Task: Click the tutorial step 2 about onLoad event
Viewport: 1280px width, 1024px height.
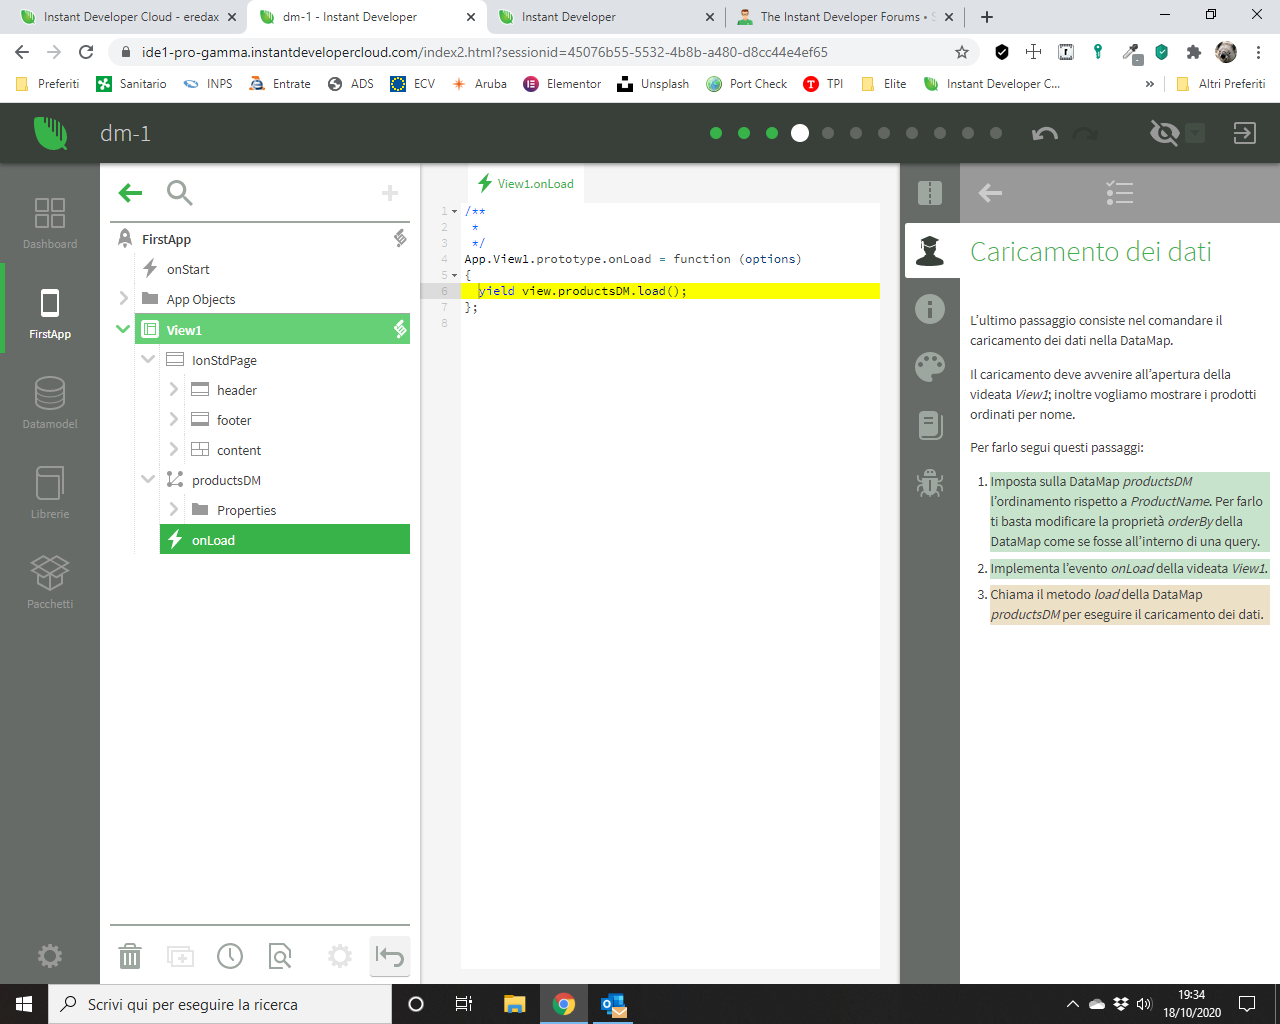Action: click(x=1129, y=568)
